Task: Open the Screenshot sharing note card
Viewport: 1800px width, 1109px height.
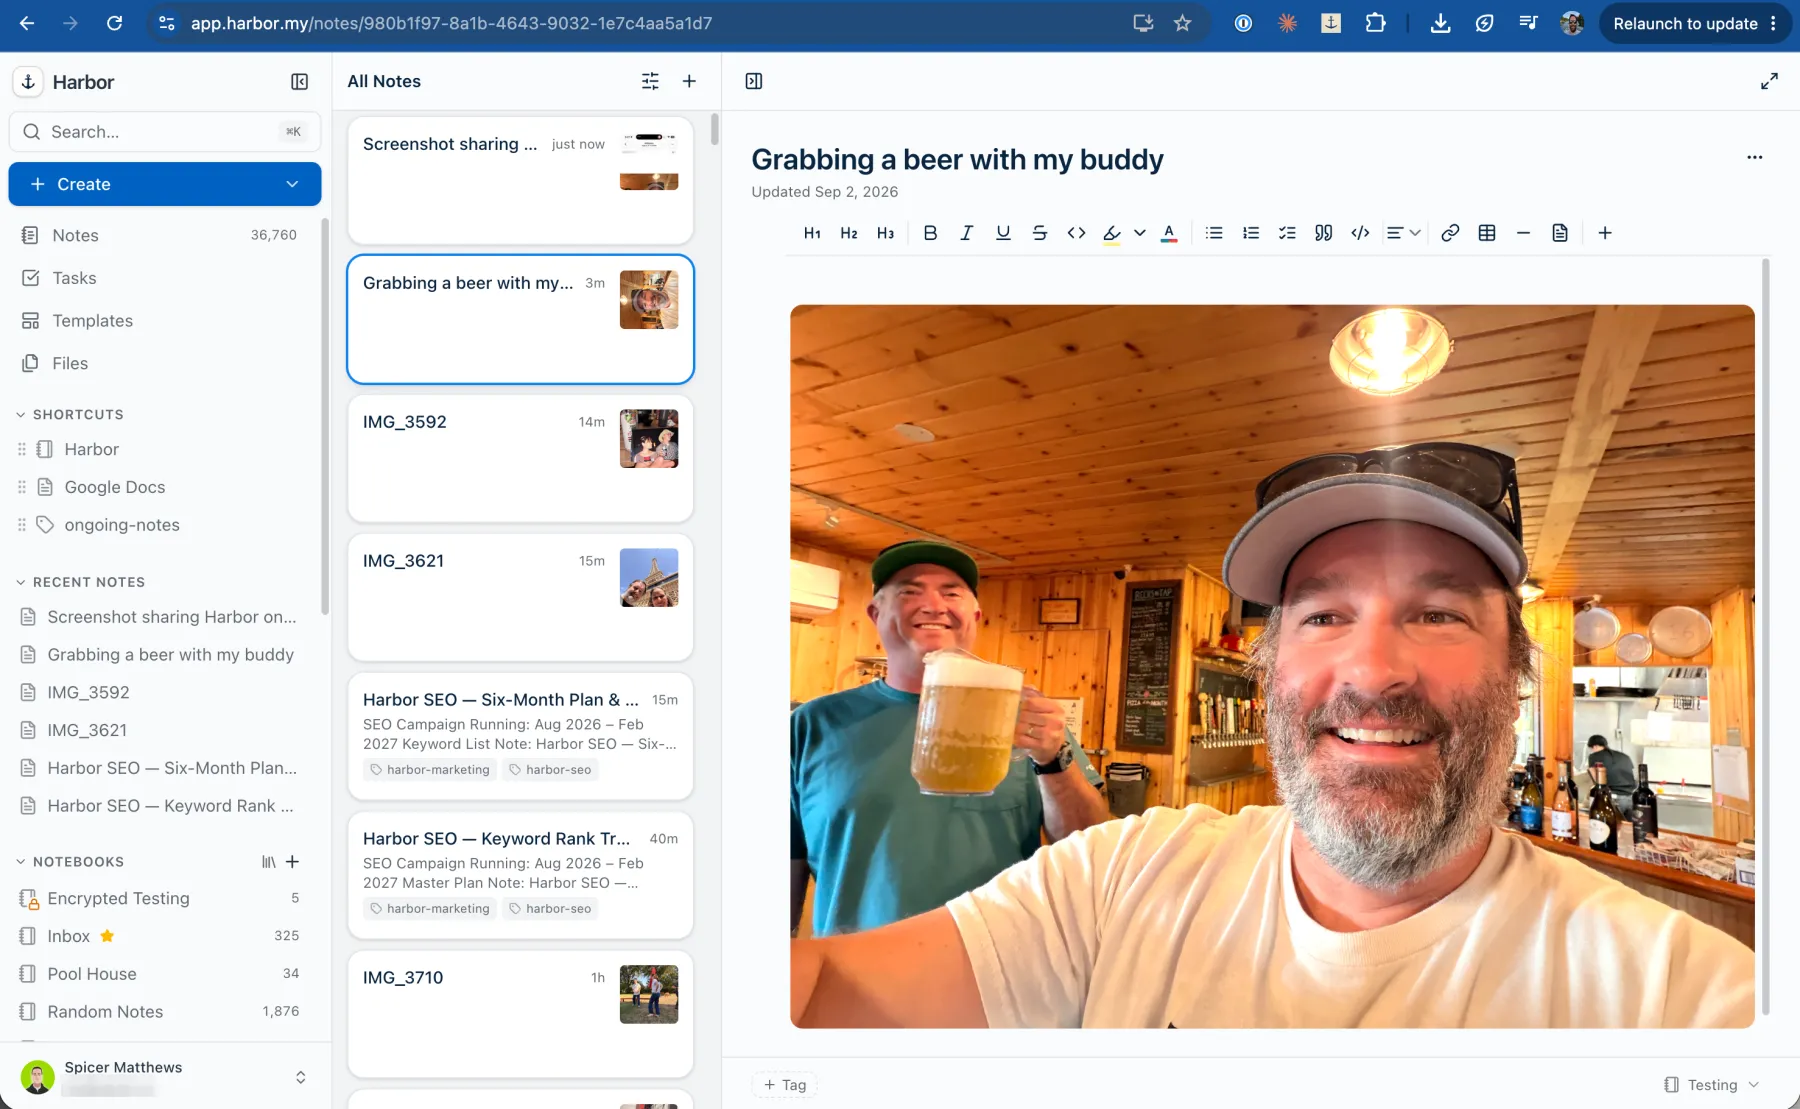Action: pyautogui.click(x=520, y=180)
